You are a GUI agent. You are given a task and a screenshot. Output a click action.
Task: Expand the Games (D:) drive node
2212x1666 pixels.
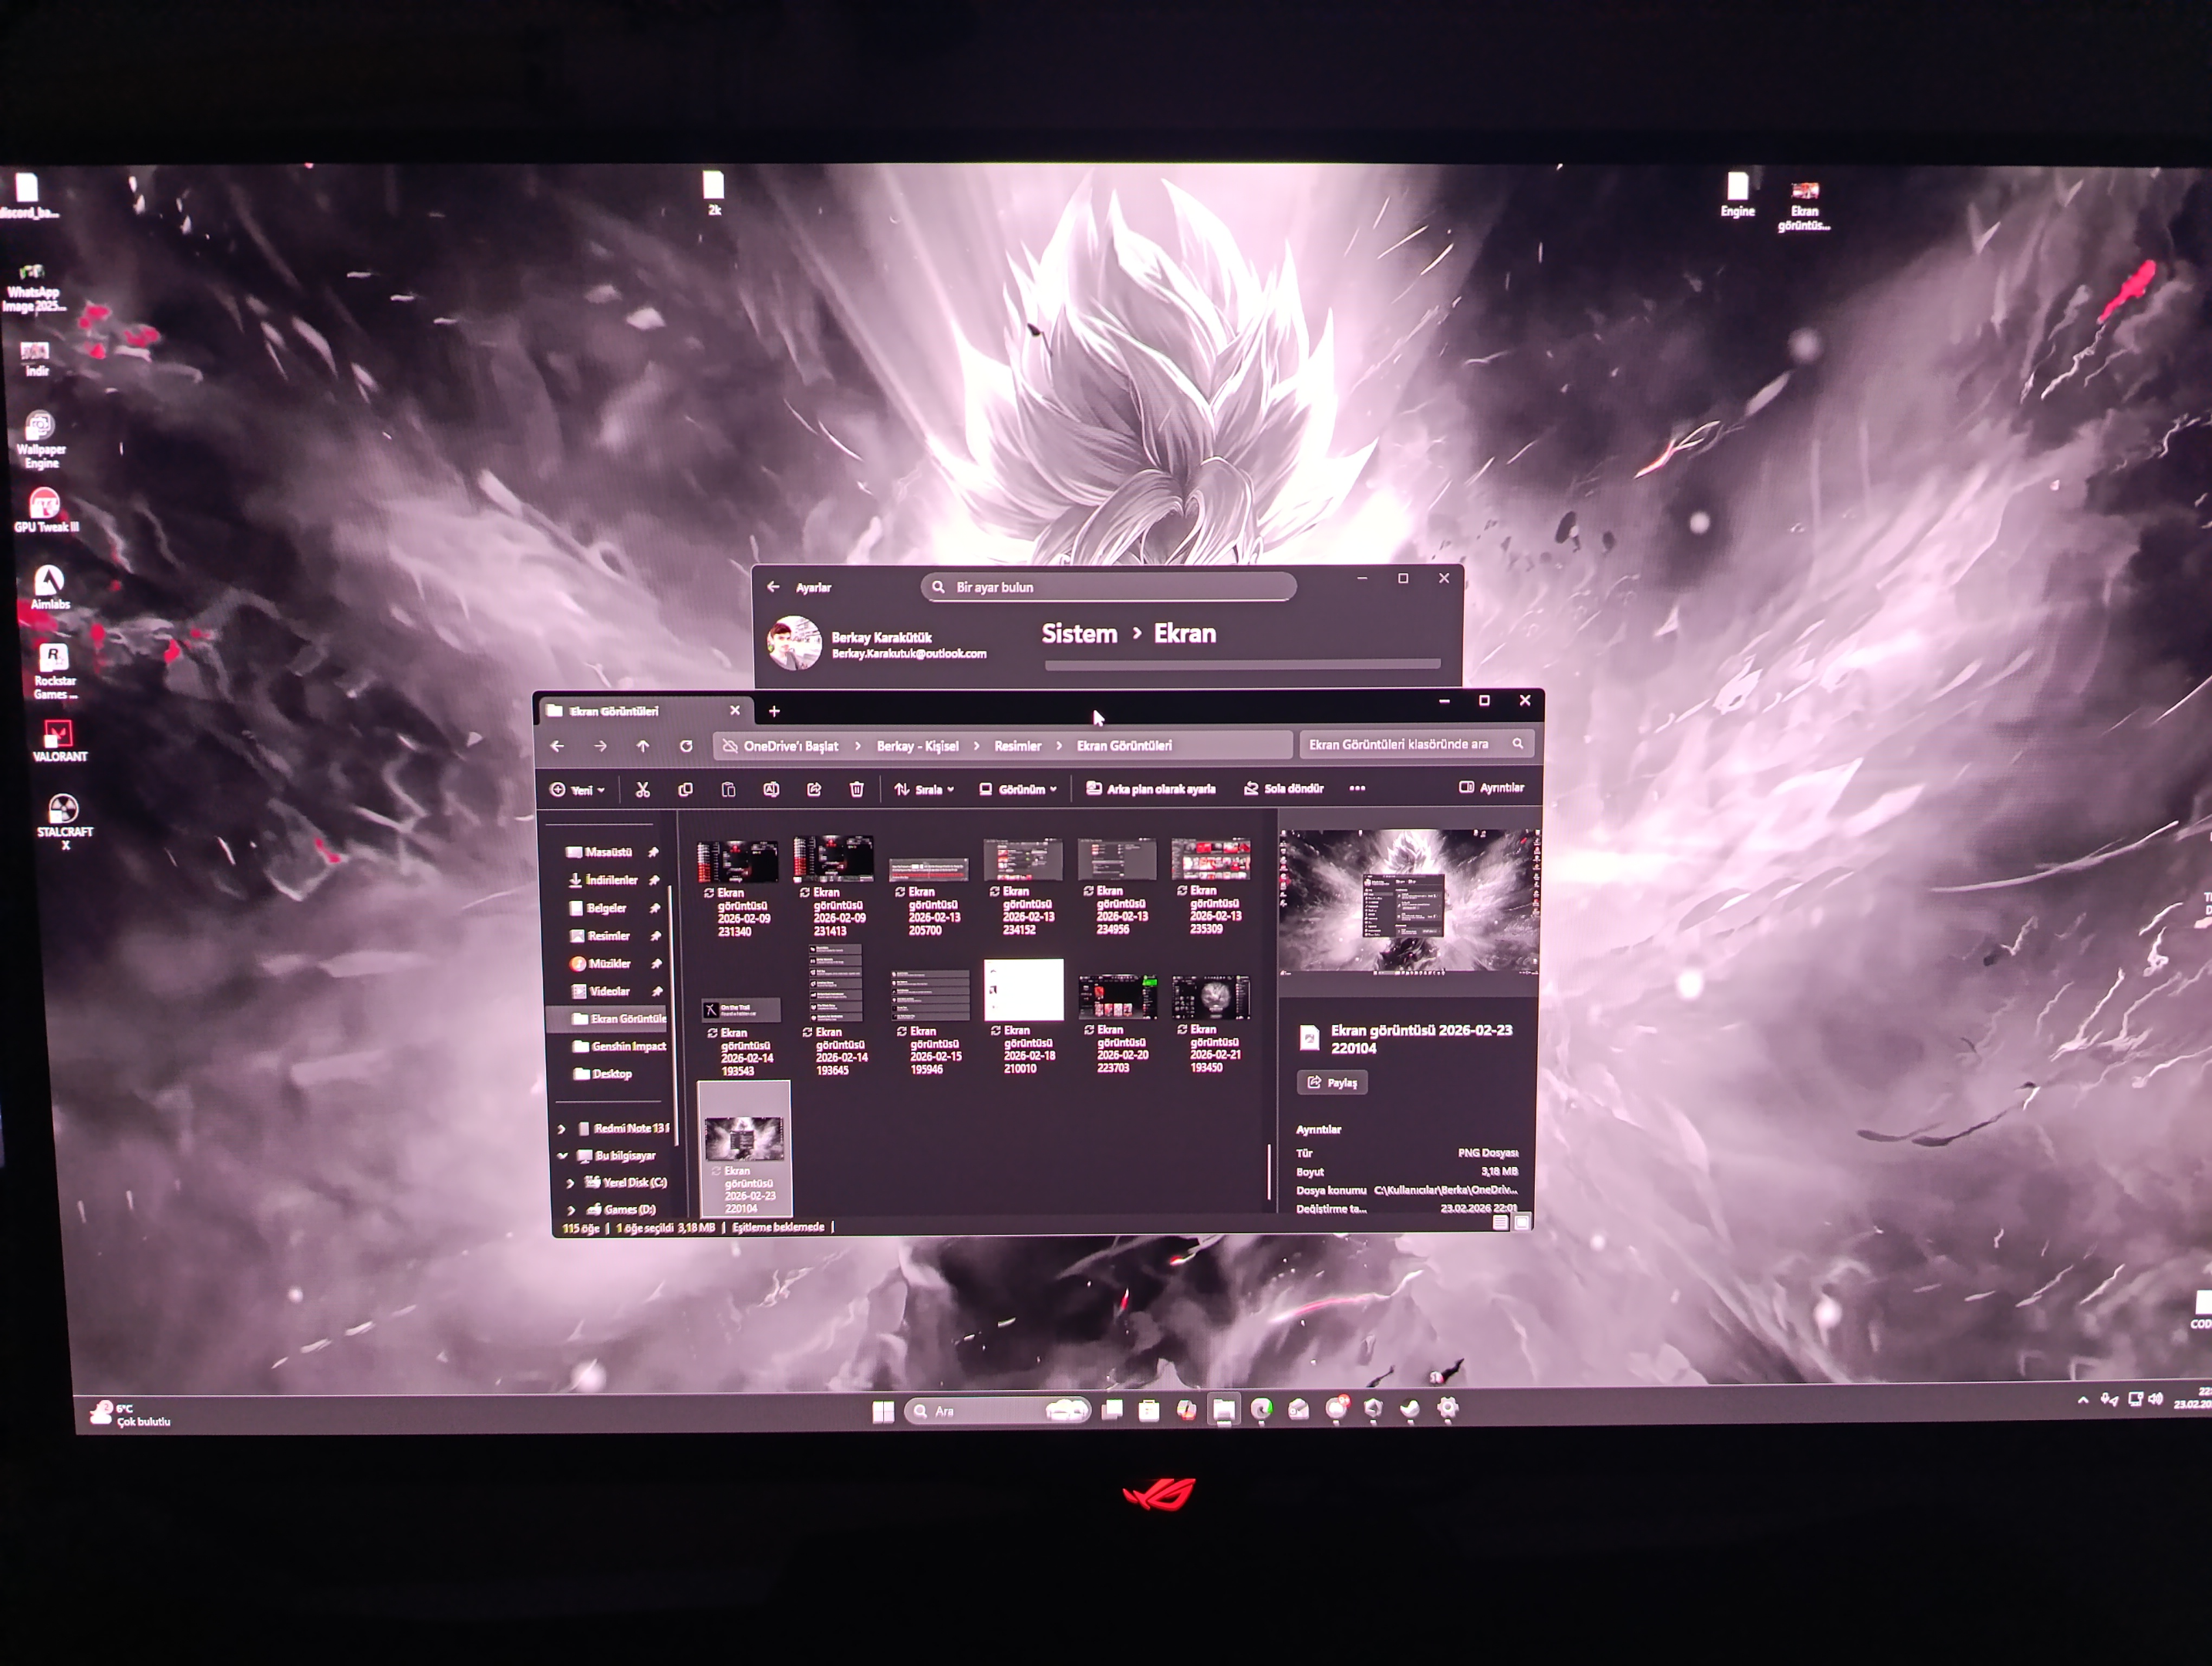pyautogui.click(x=571, y=1210)
